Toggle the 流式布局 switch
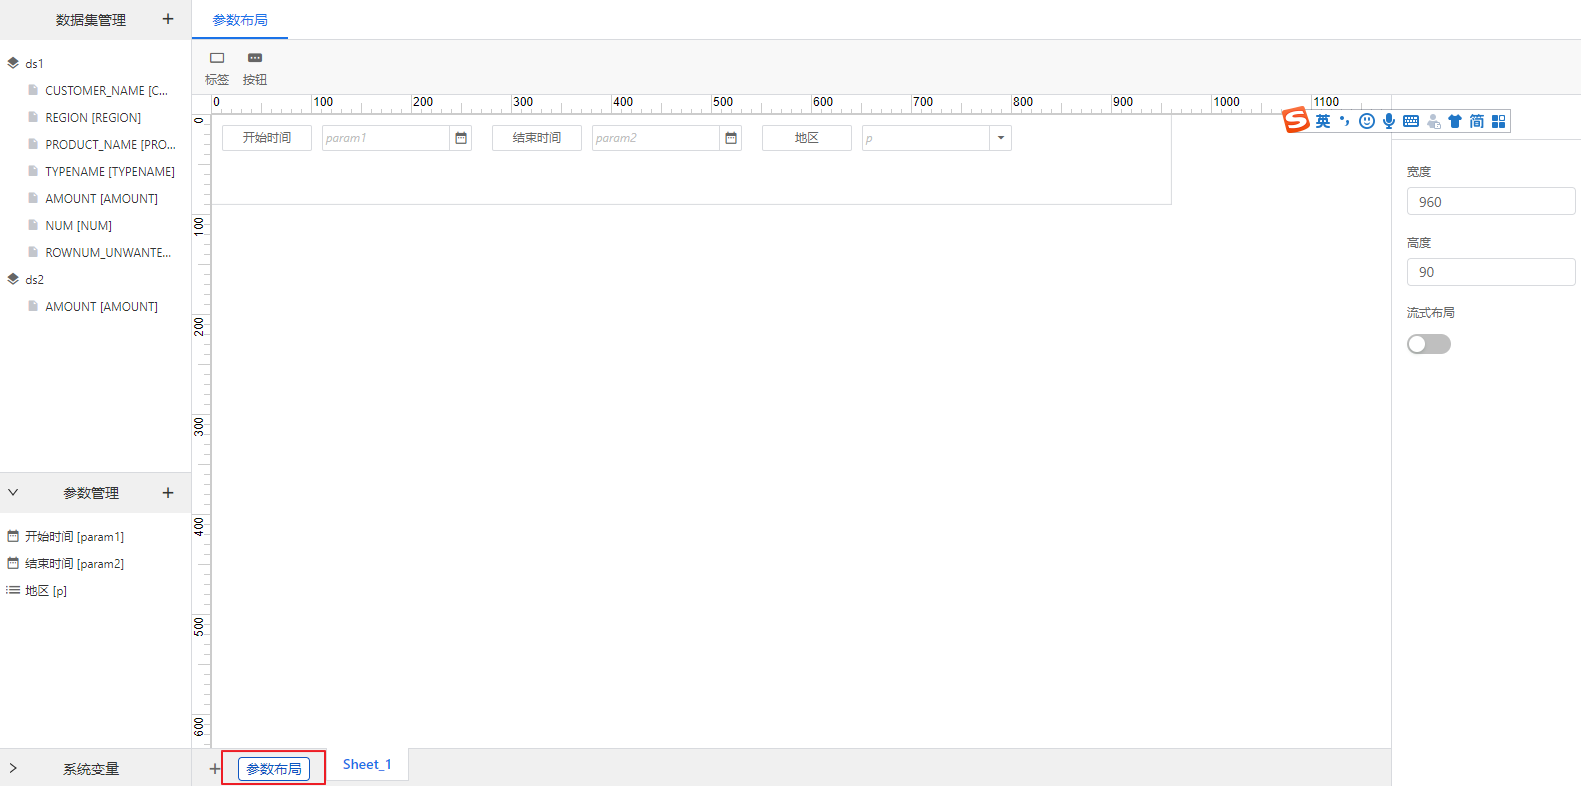Image resolution: width=1581 pixels, height=786 pixels. [x=1428, y=344]
